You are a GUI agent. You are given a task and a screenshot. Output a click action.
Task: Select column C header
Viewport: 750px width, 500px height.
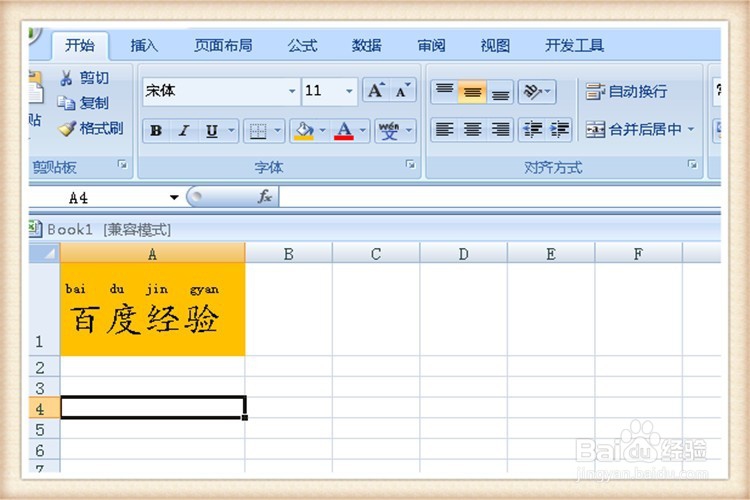coord(376,254)
